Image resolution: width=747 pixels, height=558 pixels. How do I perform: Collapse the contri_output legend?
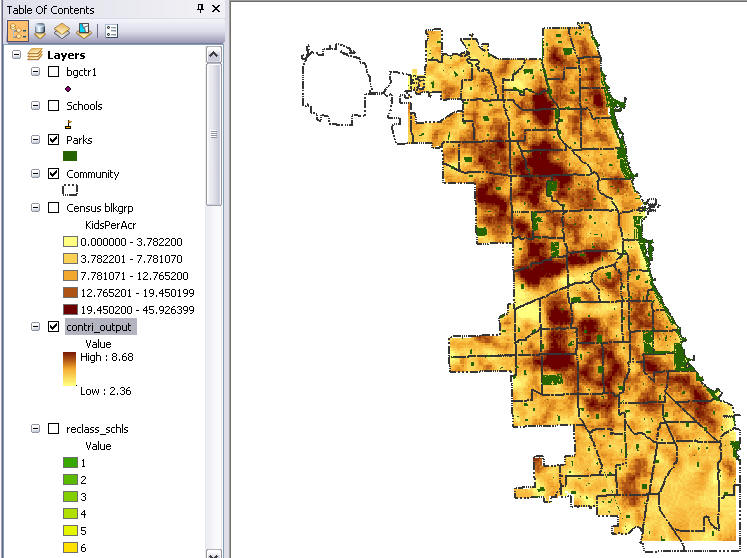click(x=35, y=327)
